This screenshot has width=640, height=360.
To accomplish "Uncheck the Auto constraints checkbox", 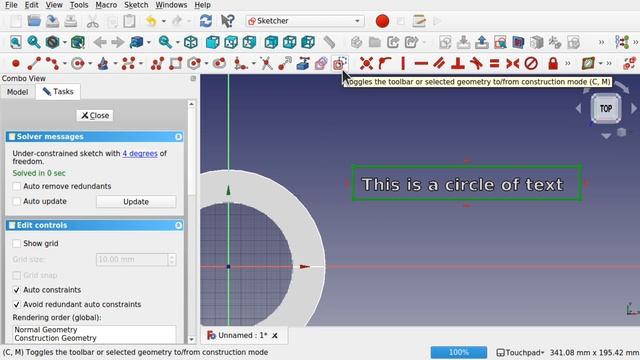I will [17, 290].
